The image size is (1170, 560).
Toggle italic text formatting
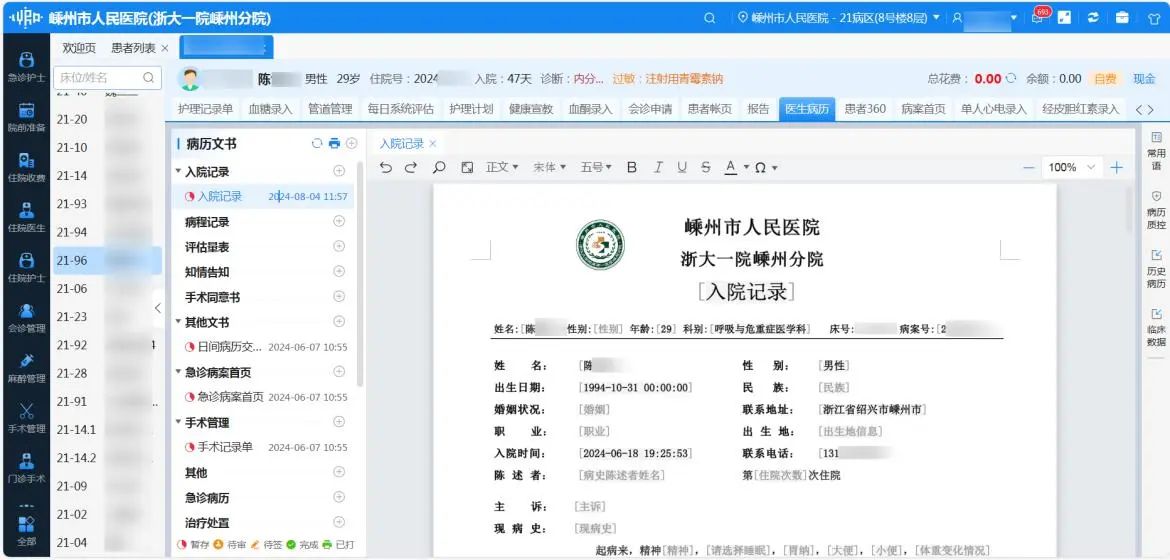(x=658, y=168)
